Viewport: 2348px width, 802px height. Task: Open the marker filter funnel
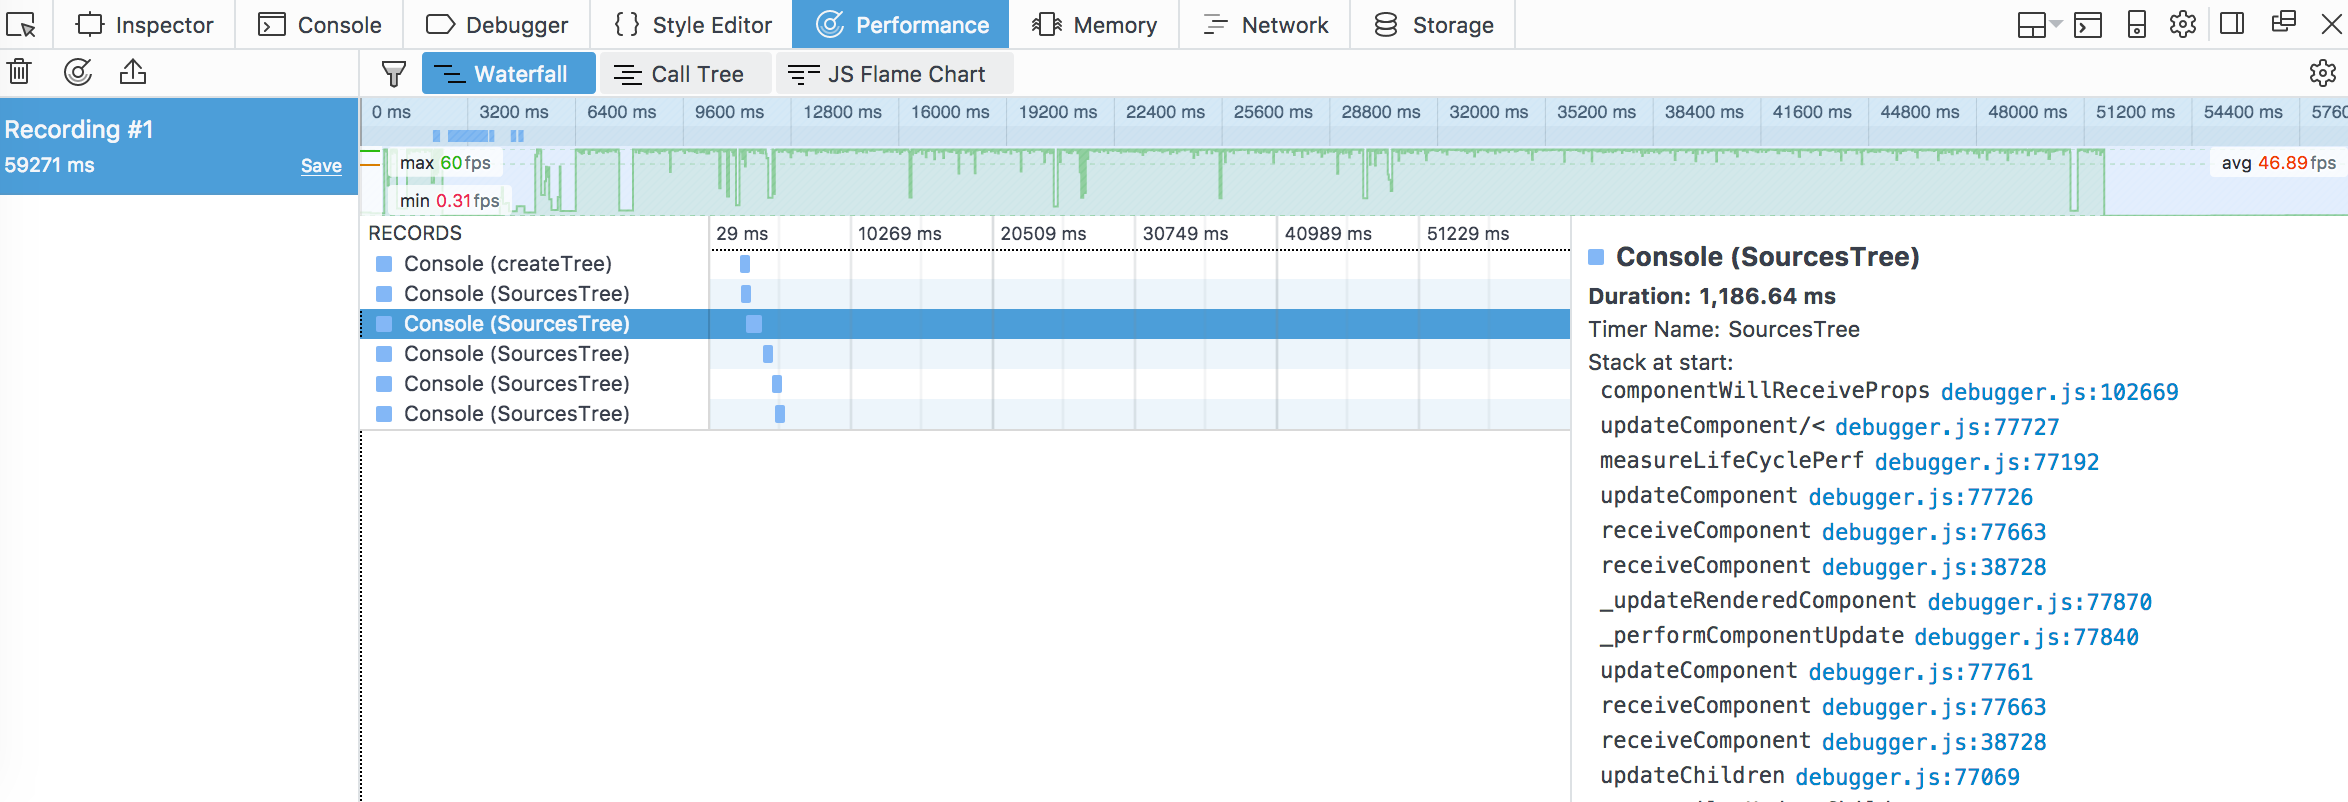point(394,73)
